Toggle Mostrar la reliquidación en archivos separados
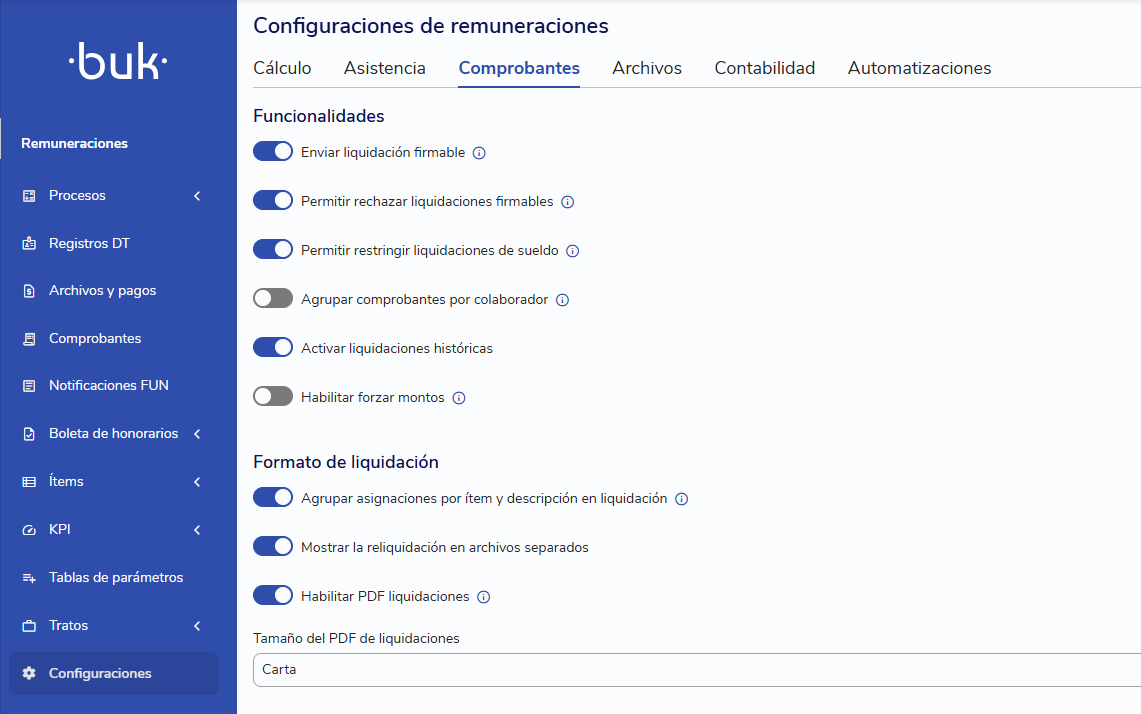 pos(273,546)
